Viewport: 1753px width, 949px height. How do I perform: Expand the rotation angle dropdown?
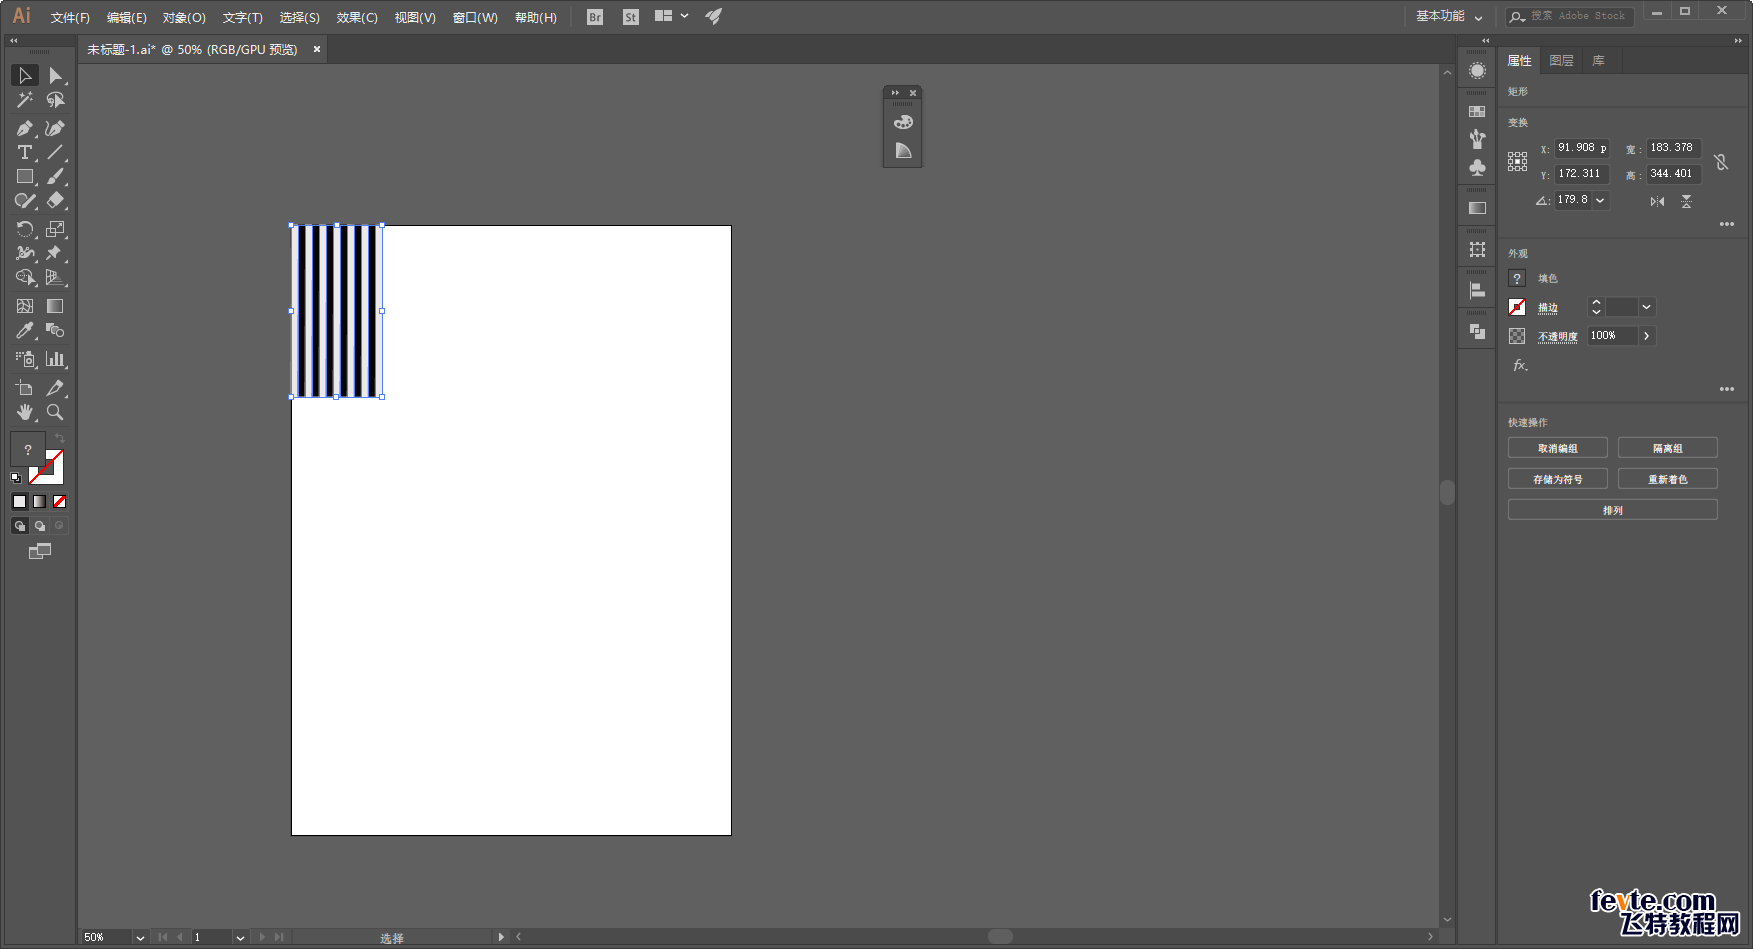1600,200
